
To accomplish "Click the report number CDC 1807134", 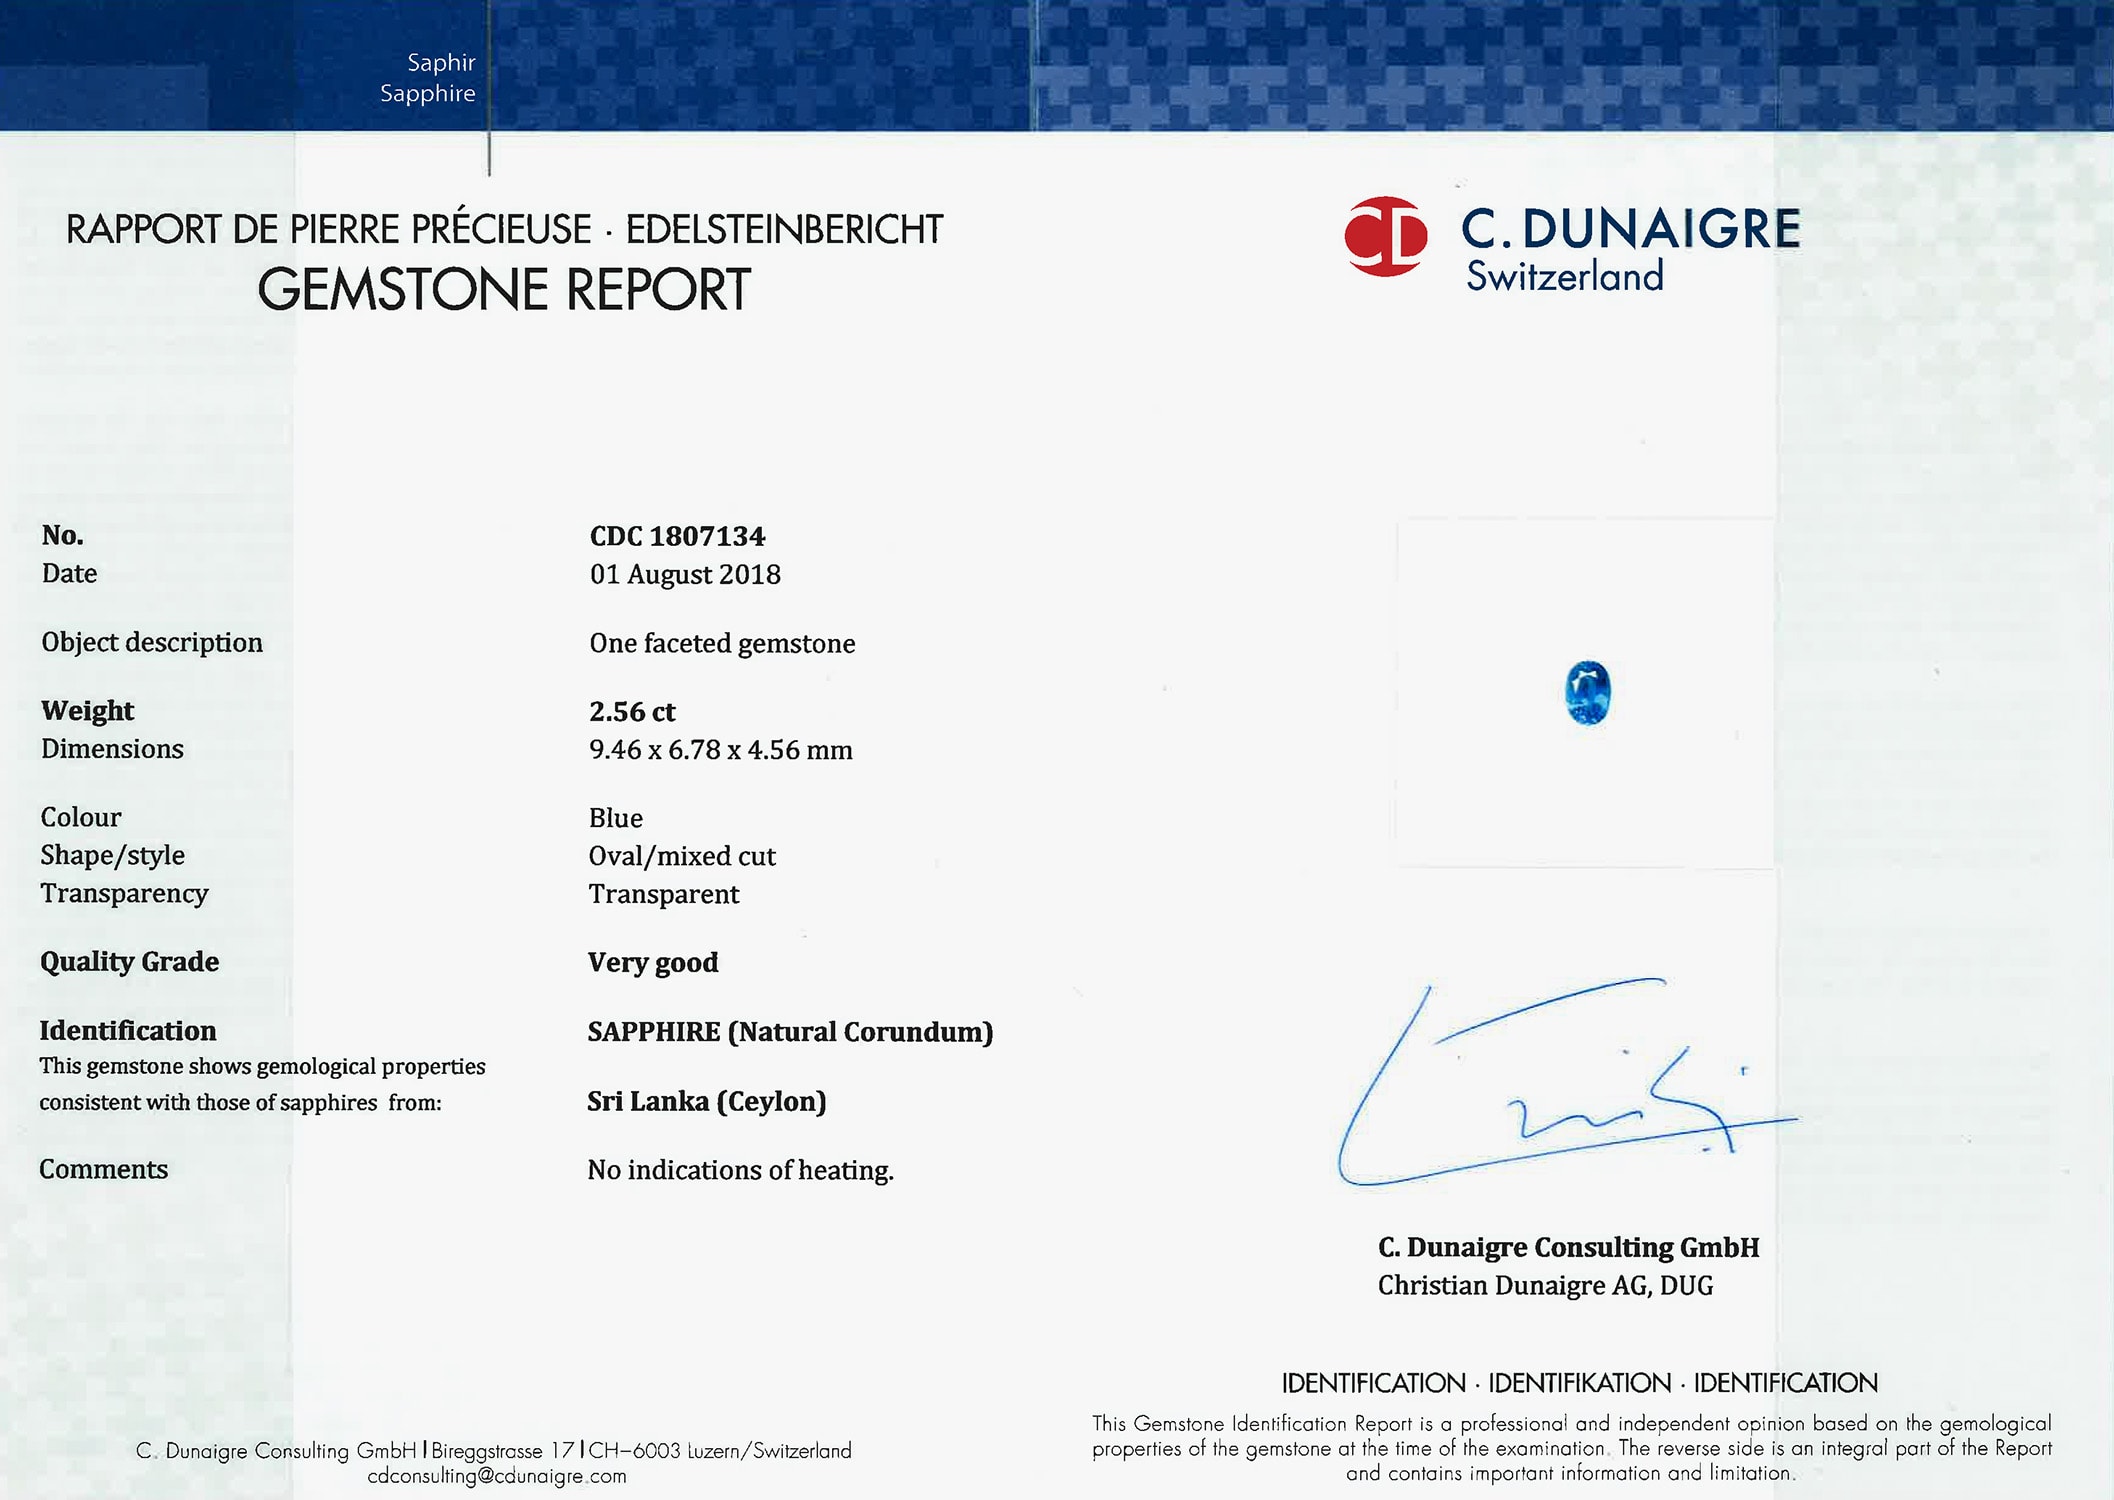I will tap(677, 536).
